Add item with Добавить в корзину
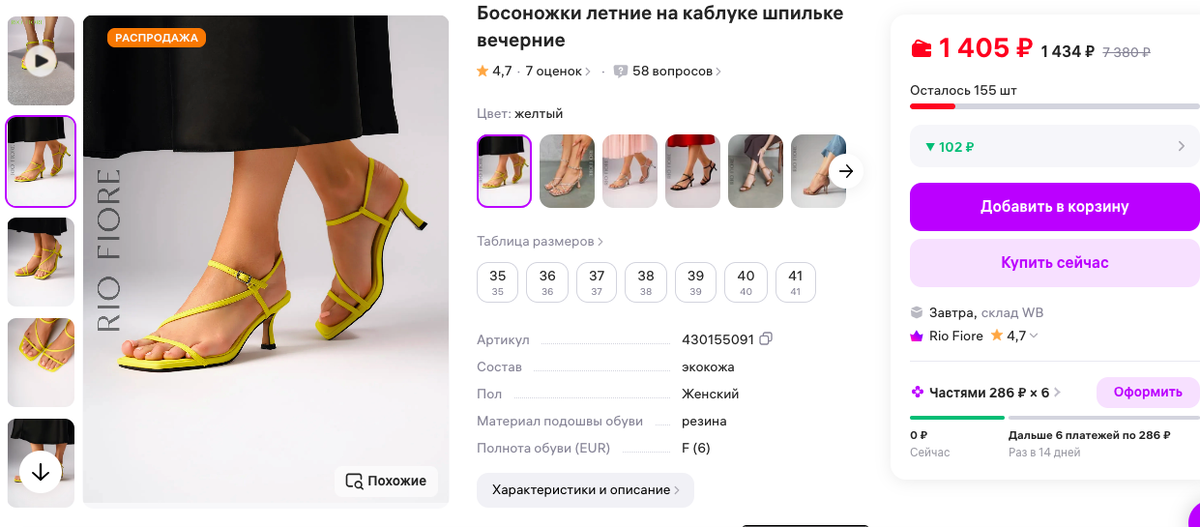The width and height of the screenshot is (1200, 527). 1054,207
